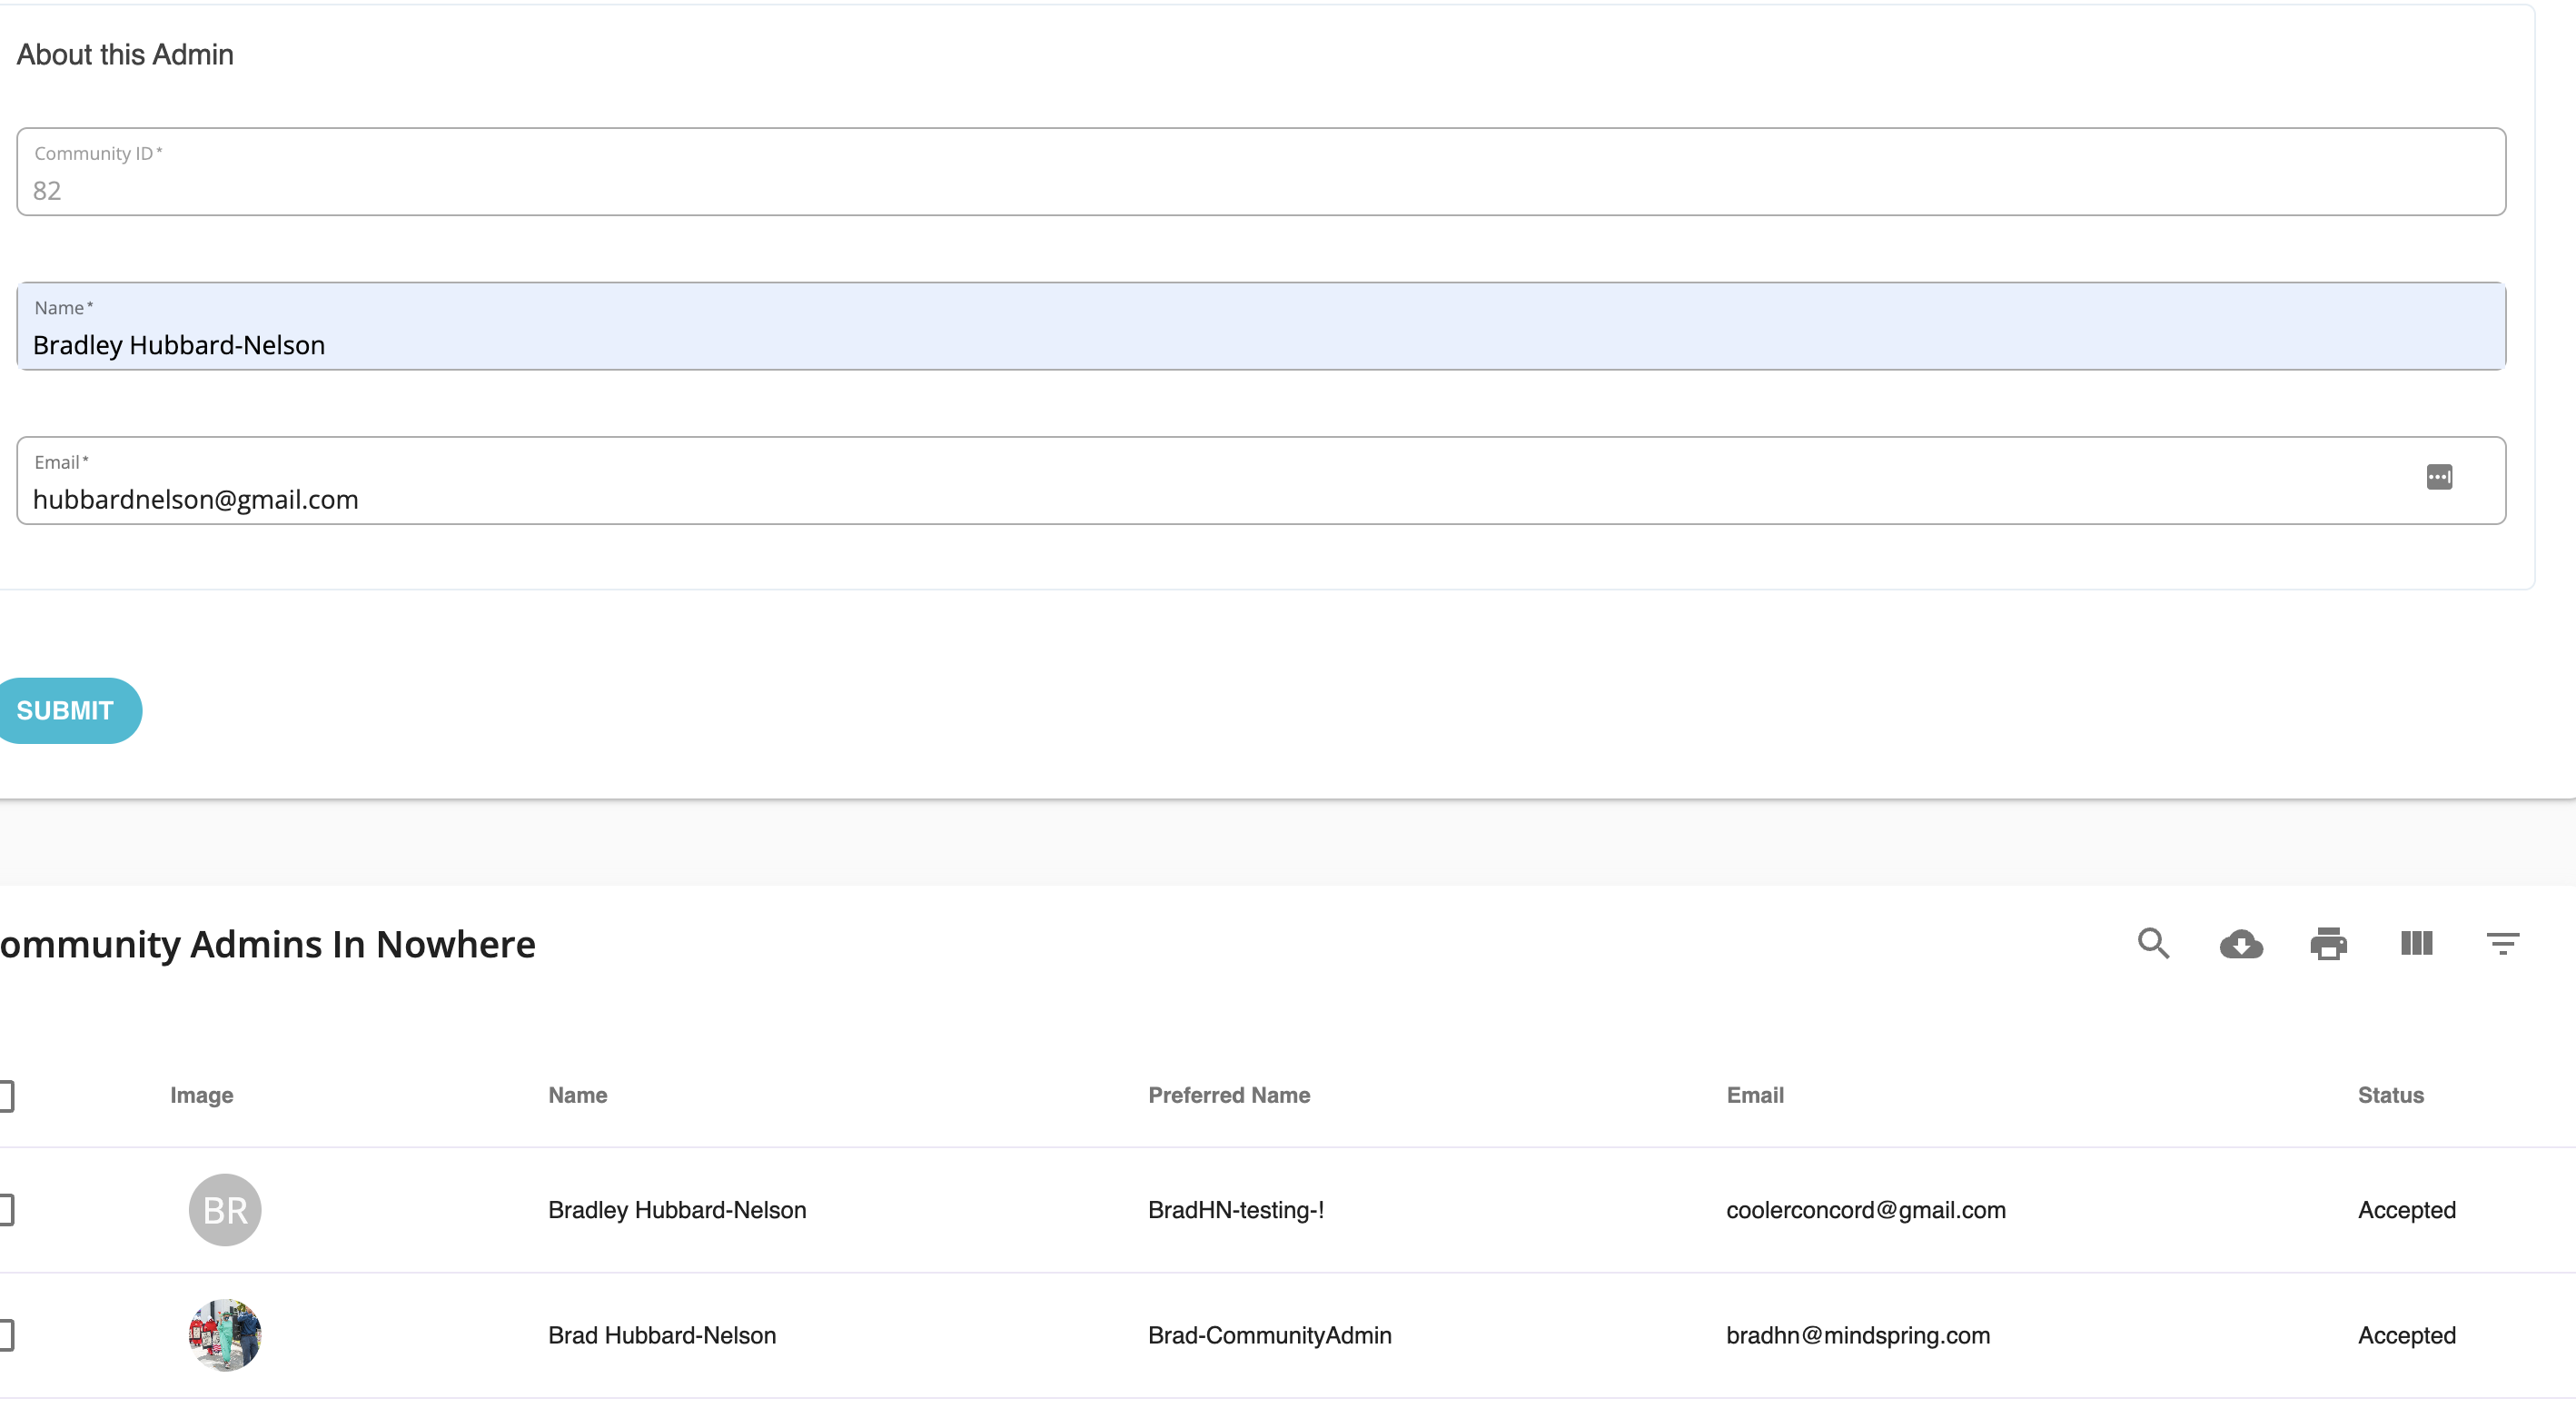Open Bradley Hubbard-Nelson's BR avatar icon

click(224, 1209)
